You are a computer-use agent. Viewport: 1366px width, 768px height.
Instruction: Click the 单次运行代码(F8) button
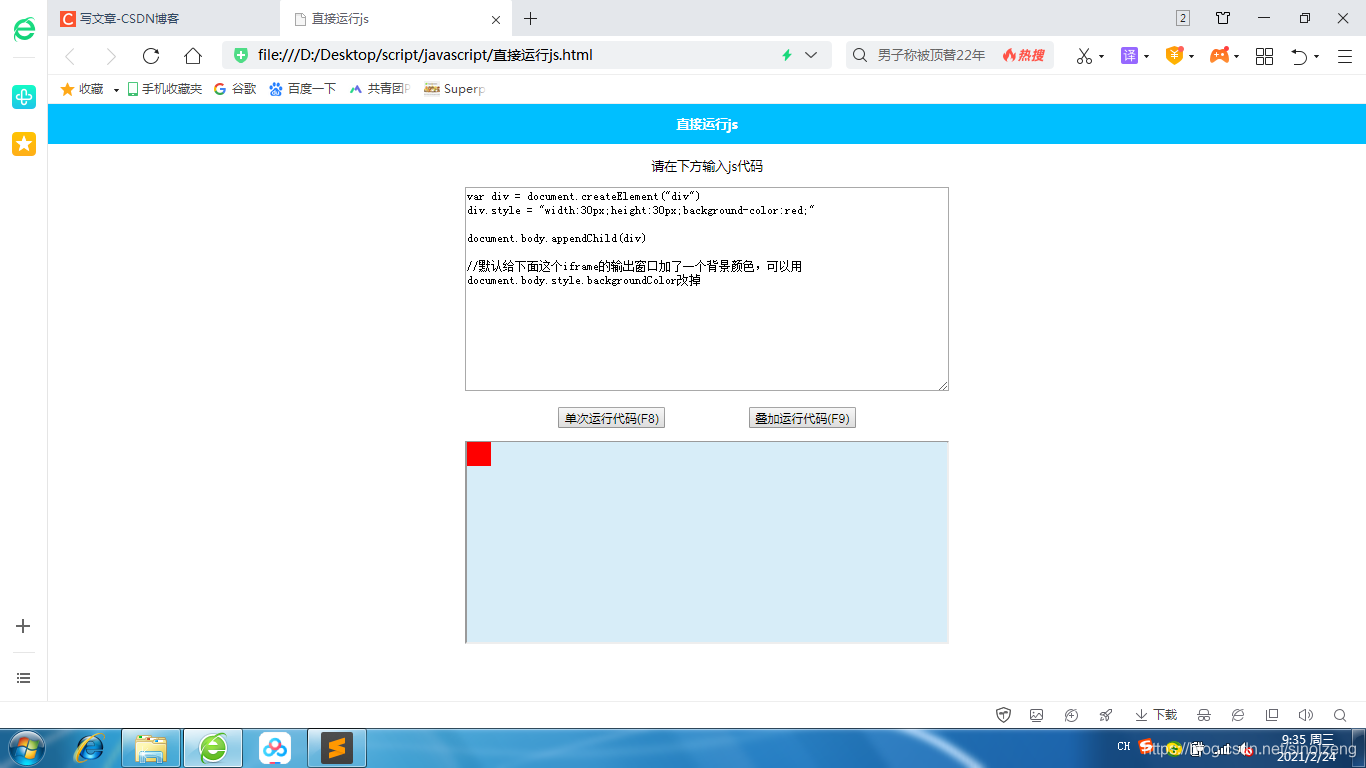tap(611, 418)
